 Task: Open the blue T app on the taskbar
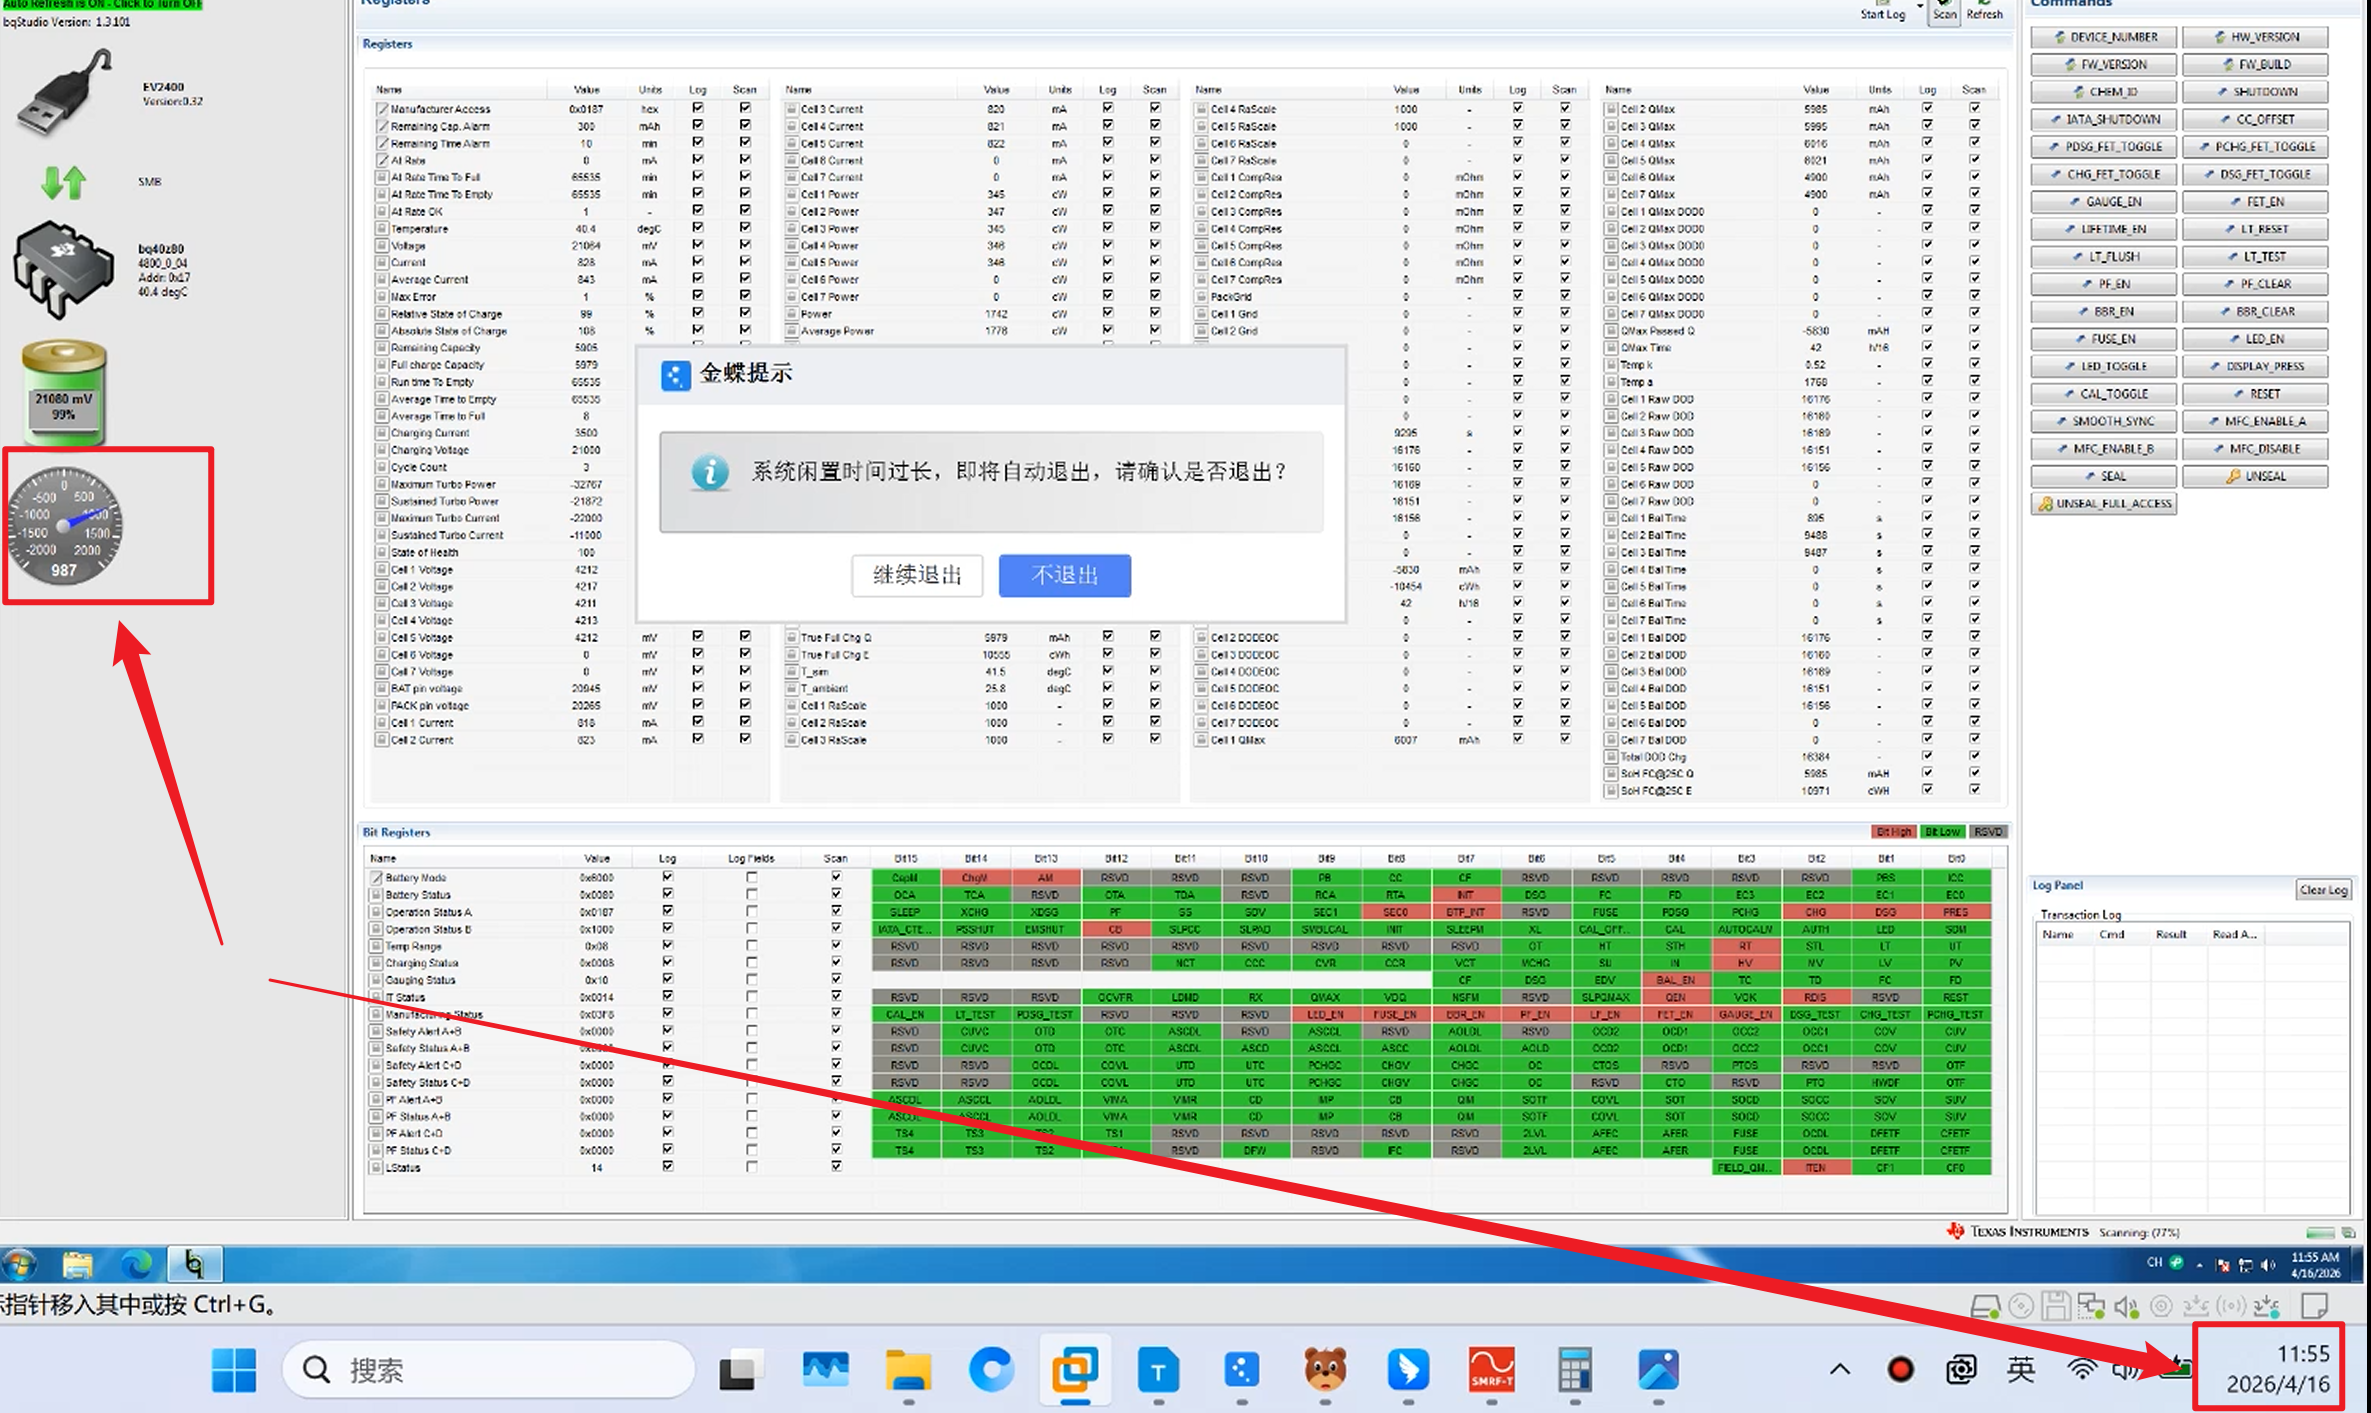[1158, 1370]
